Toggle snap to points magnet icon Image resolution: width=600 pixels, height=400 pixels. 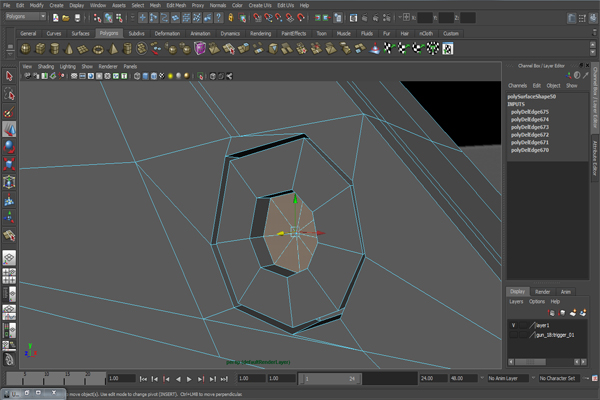[279, 18]
